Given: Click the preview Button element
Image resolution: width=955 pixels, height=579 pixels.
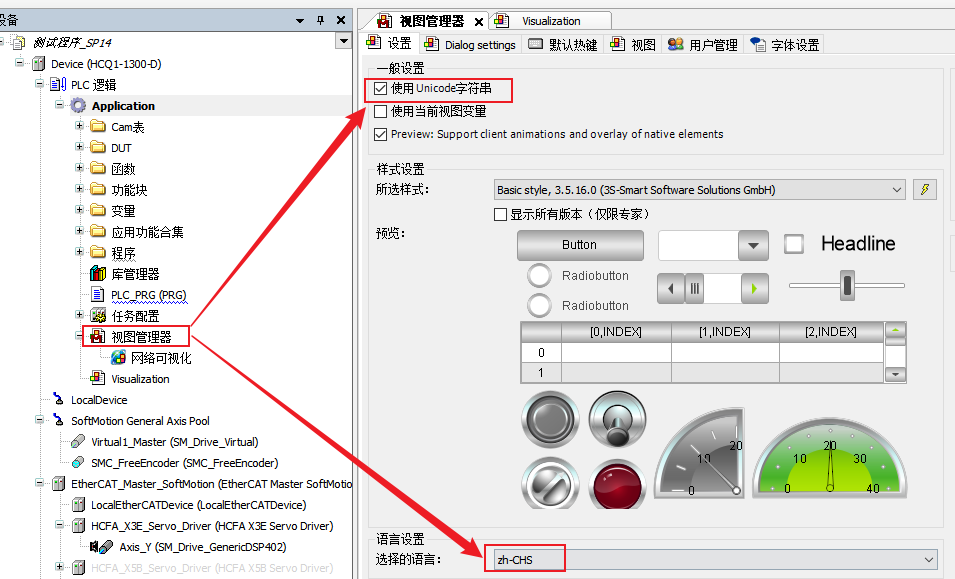Looking at the screenshot, I should click(x=580, y=245).
